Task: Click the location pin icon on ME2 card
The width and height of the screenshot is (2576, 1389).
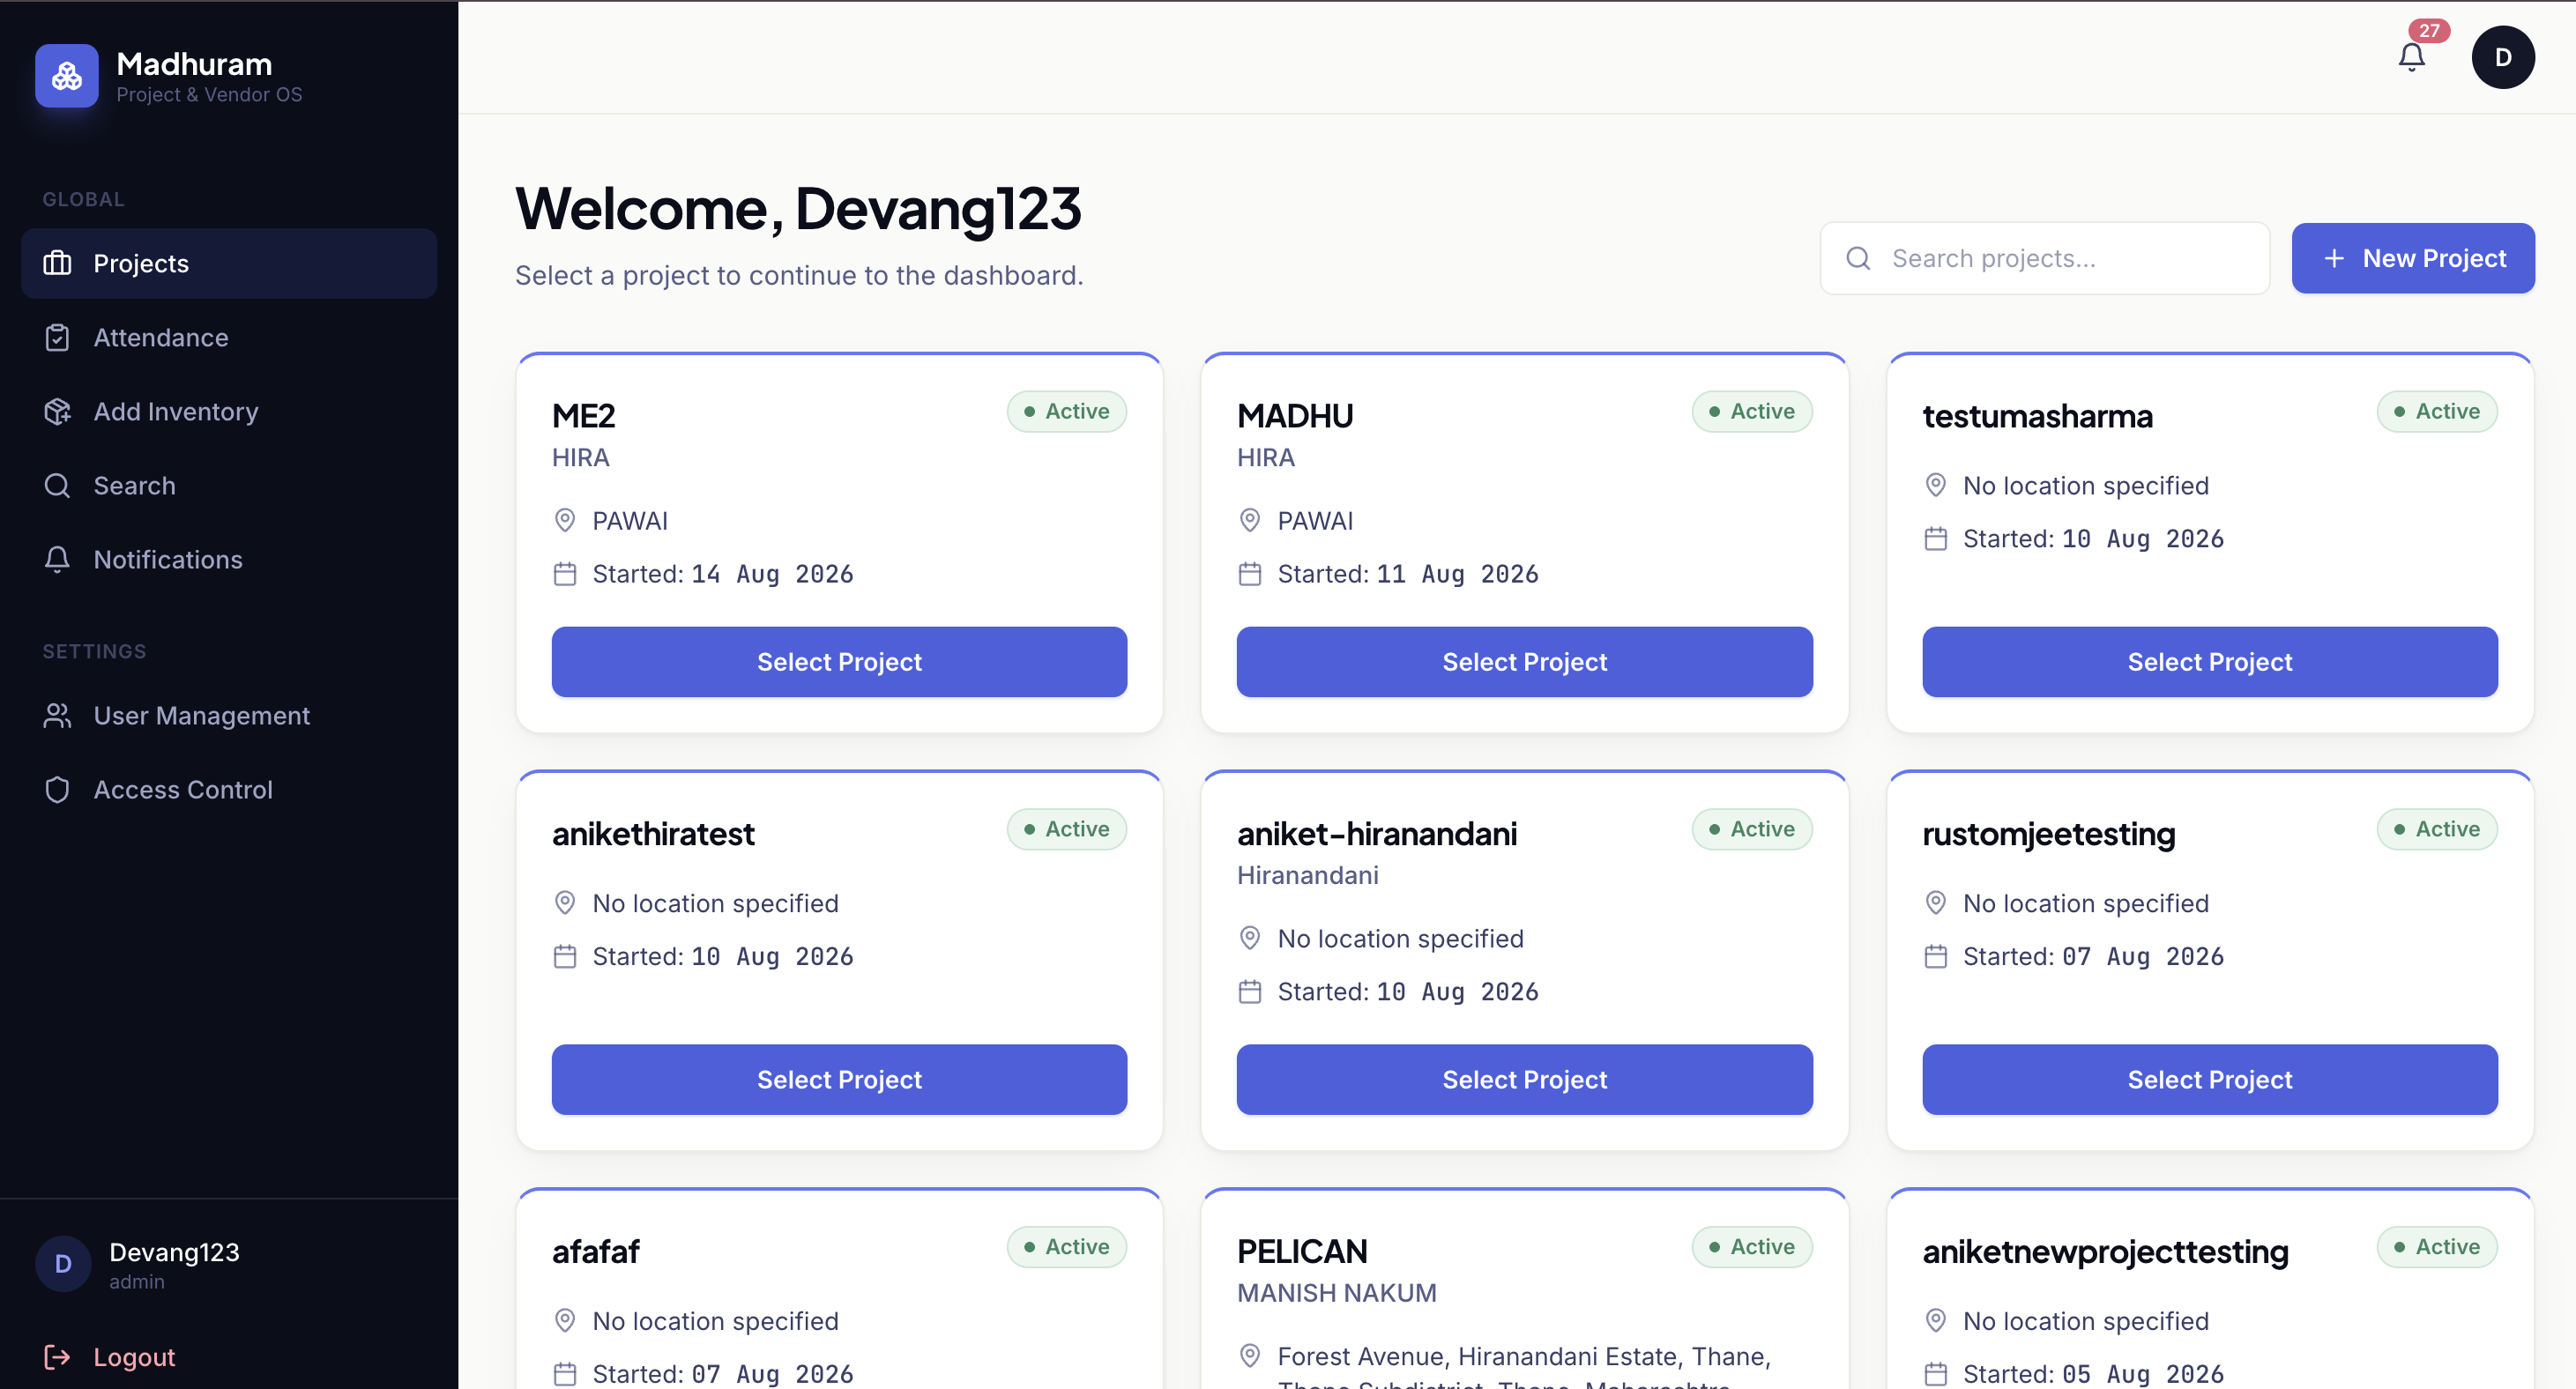Action: click(x=565, y=521)
